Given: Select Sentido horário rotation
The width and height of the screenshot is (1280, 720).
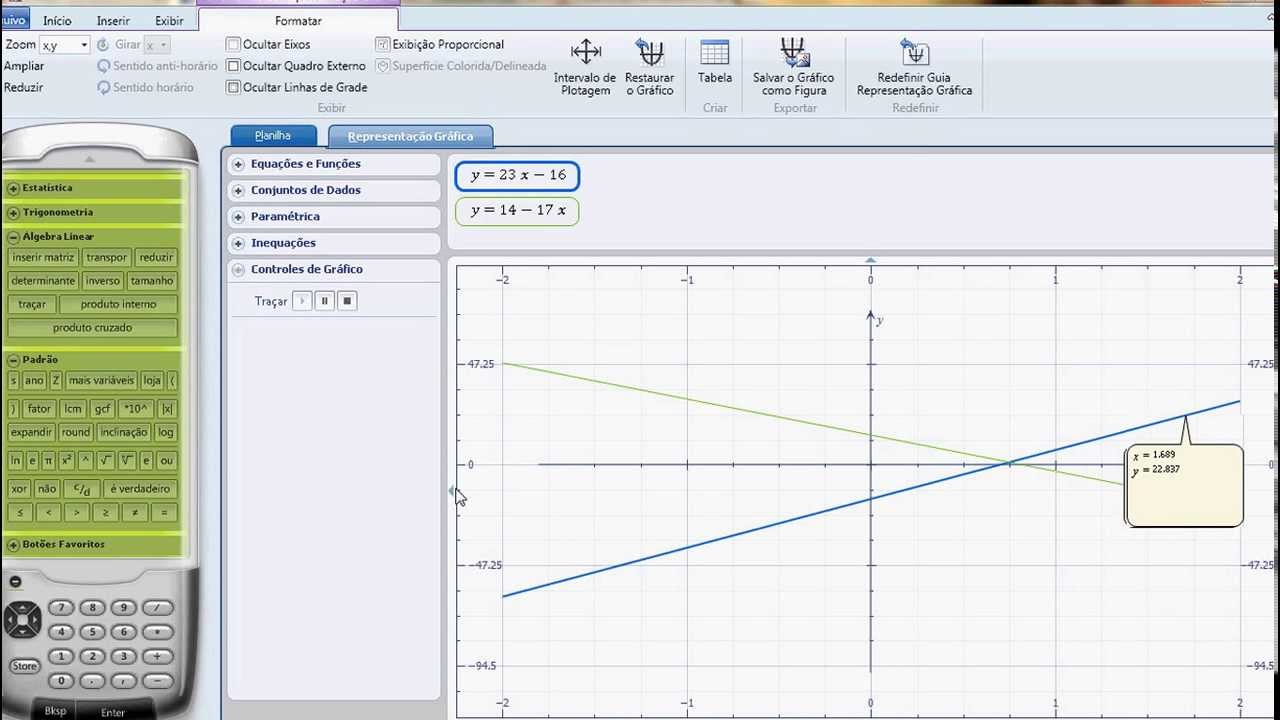Looking at the screenshot, I should 145,87.
